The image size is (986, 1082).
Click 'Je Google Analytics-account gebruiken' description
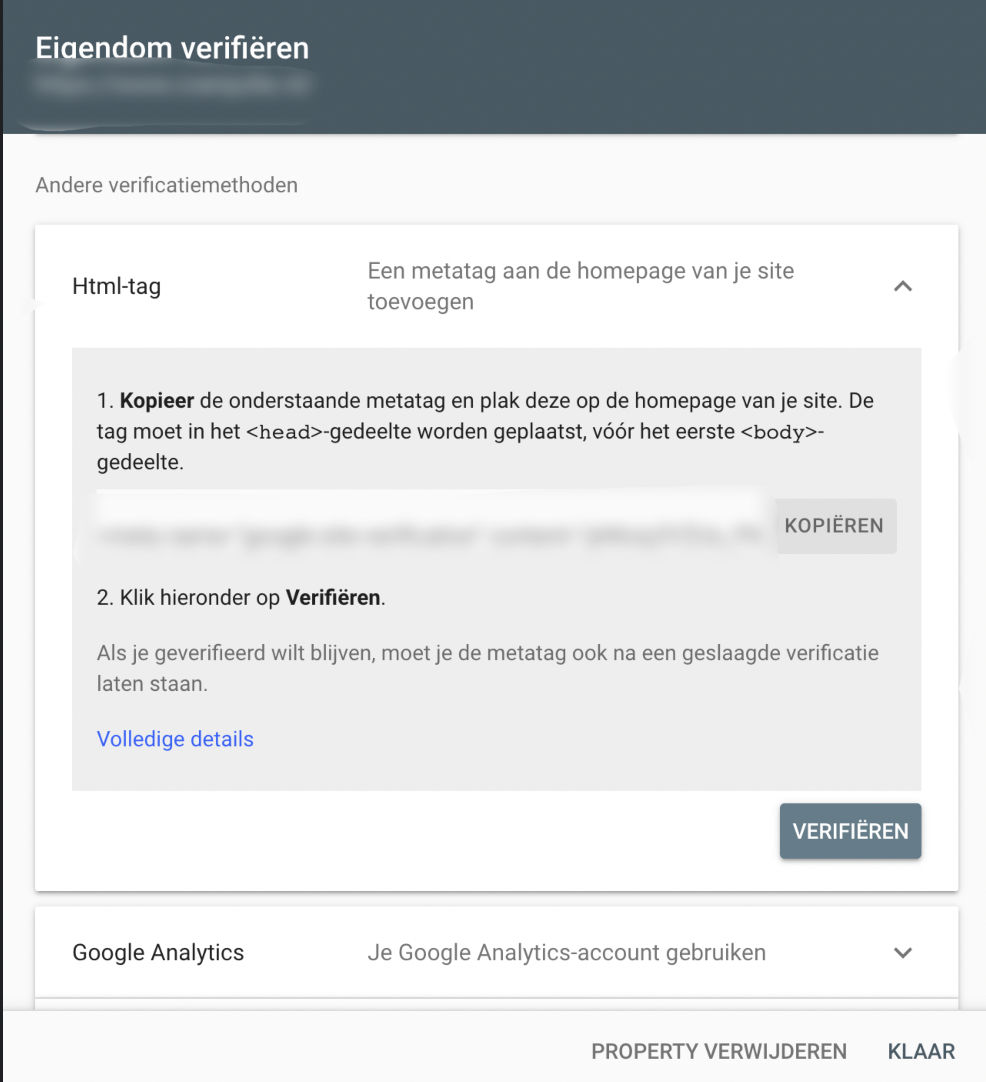[566, 952]
